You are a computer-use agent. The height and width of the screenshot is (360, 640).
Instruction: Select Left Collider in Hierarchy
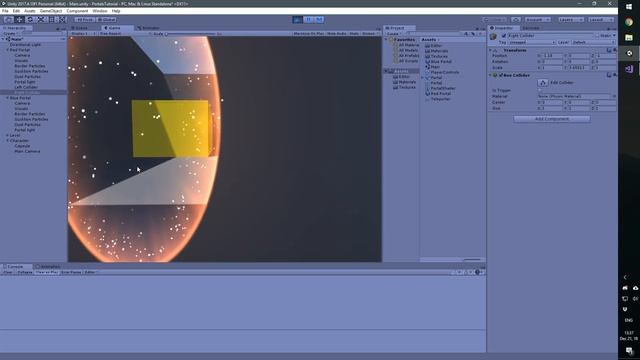pyautogui.click(x=26, y=87)
